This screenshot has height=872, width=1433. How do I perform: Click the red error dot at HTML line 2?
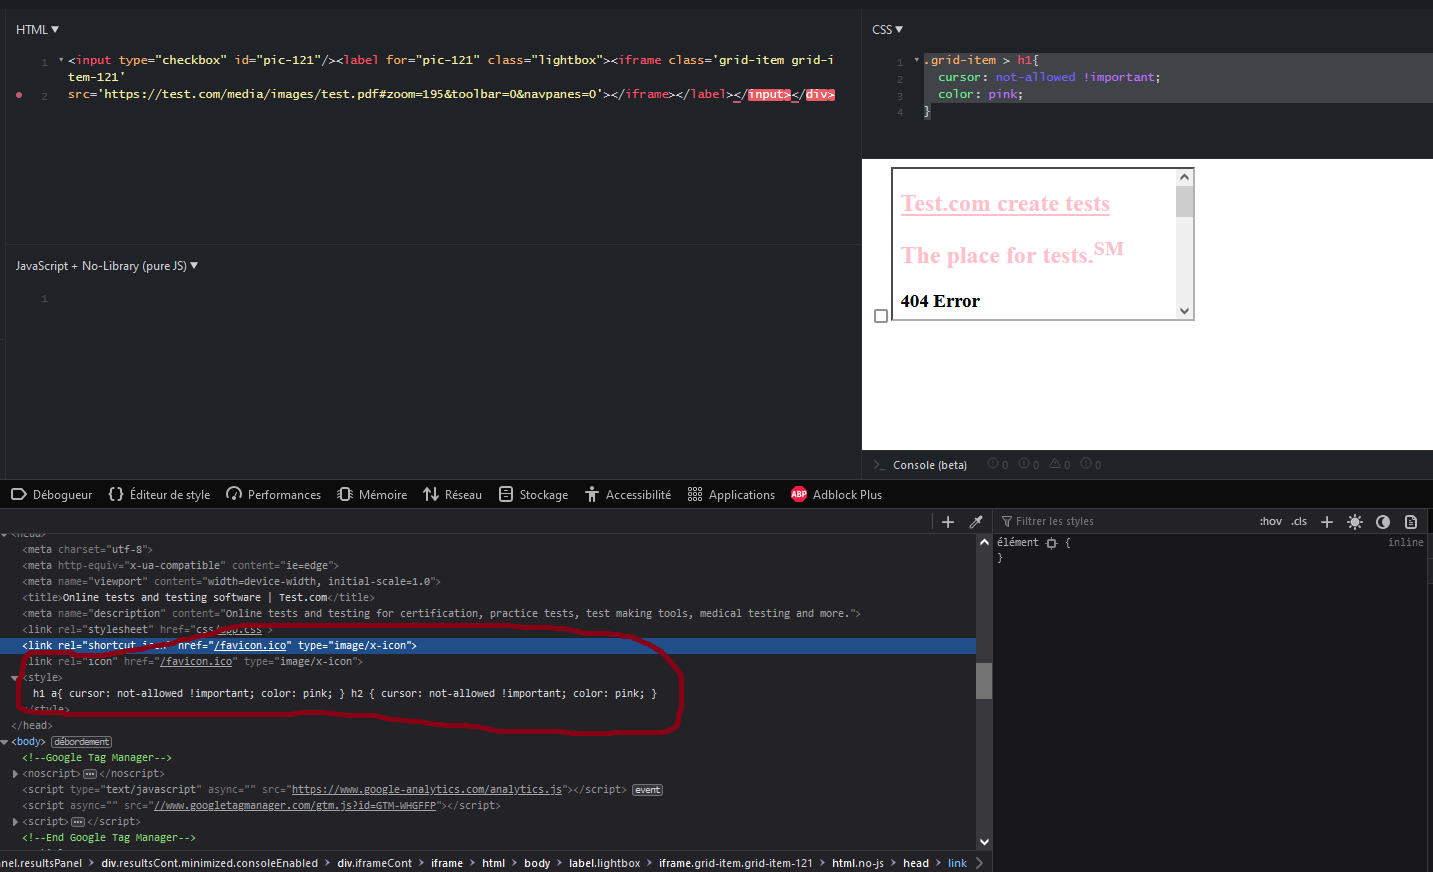point(19,95)
